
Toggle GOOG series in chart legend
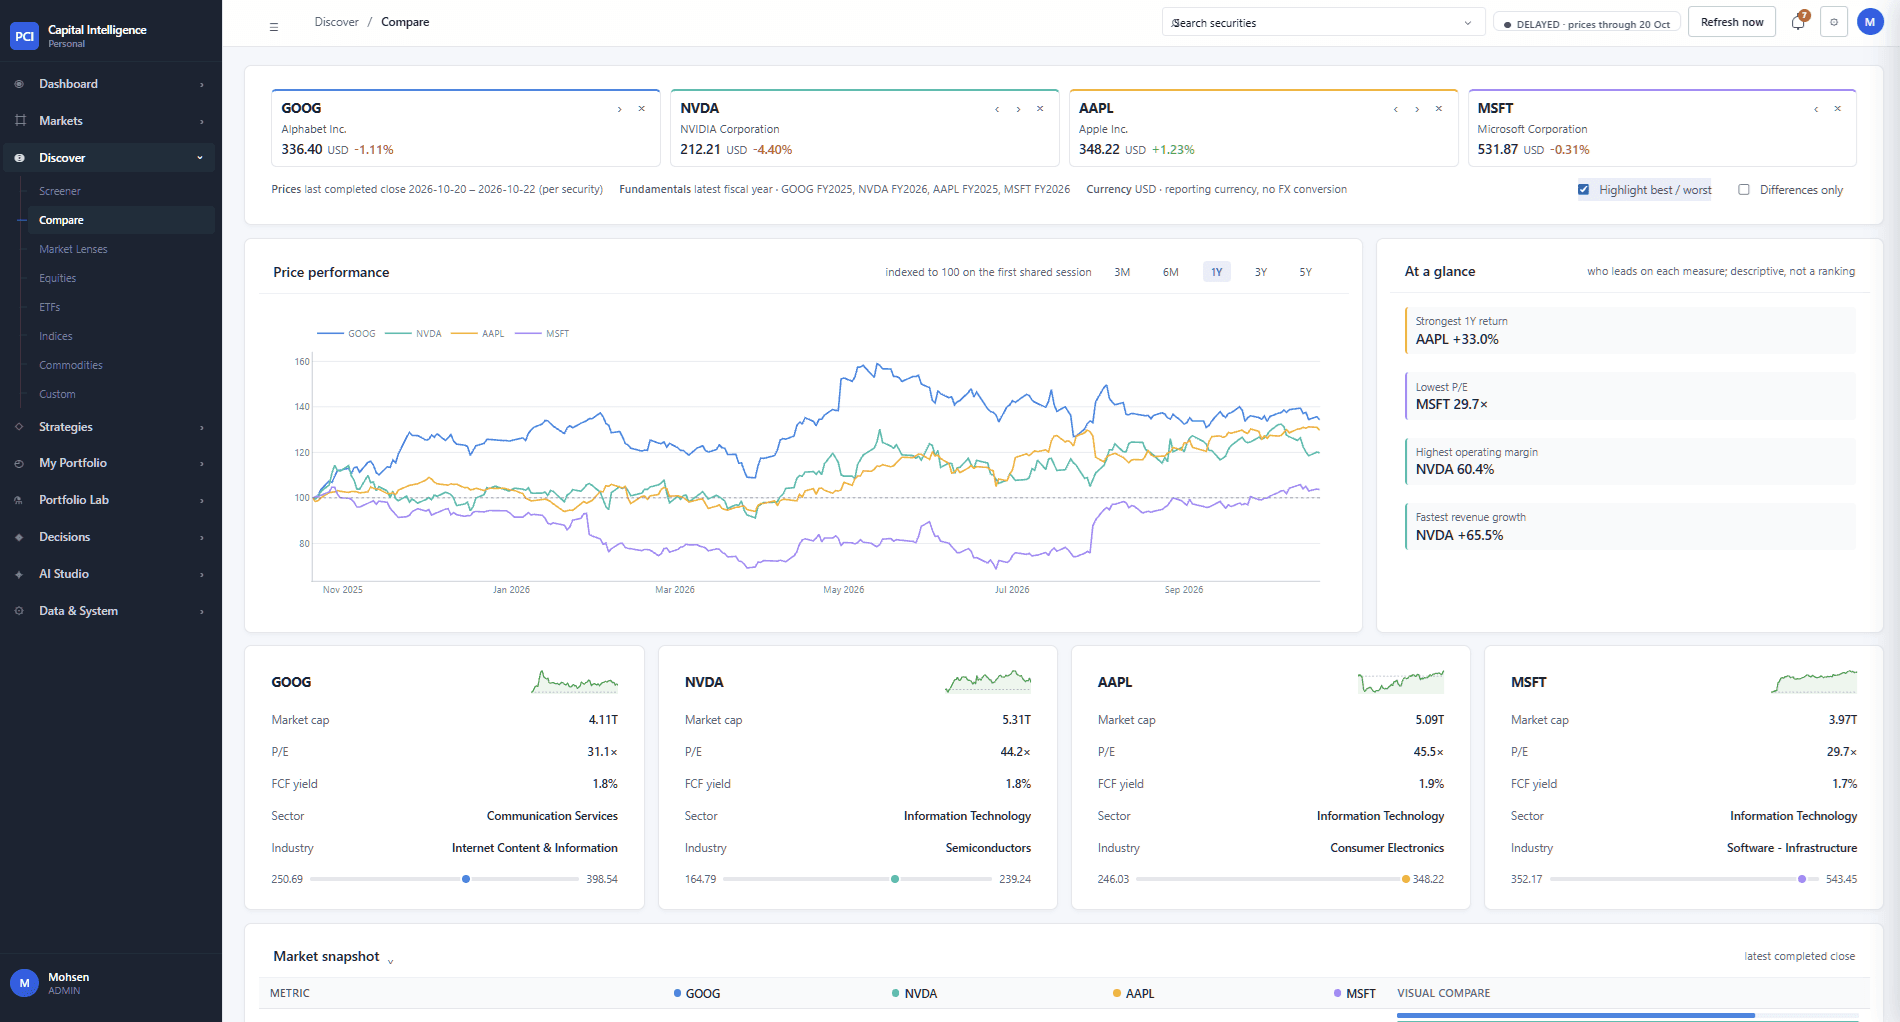[x=346, y=334]
